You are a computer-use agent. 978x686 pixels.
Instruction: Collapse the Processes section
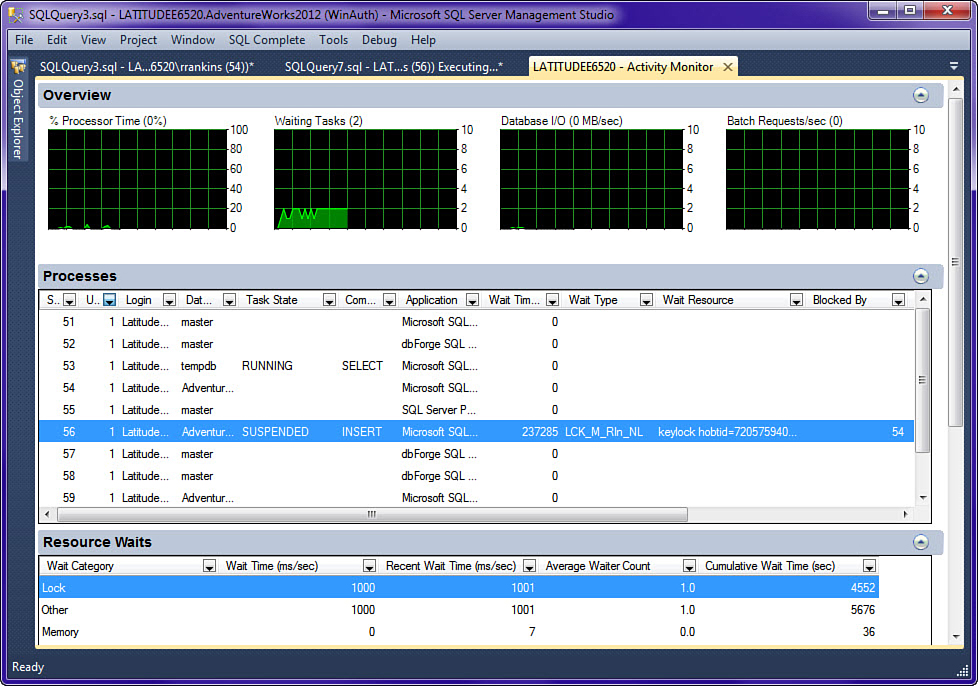921,276
